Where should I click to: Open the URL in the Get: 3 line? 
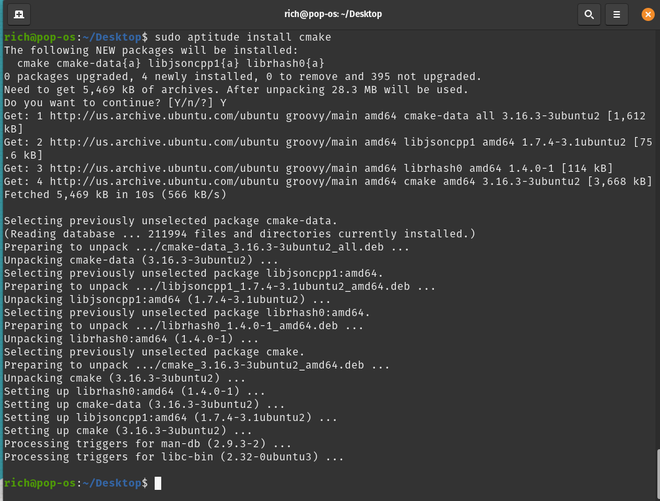(x=164, y=168)
